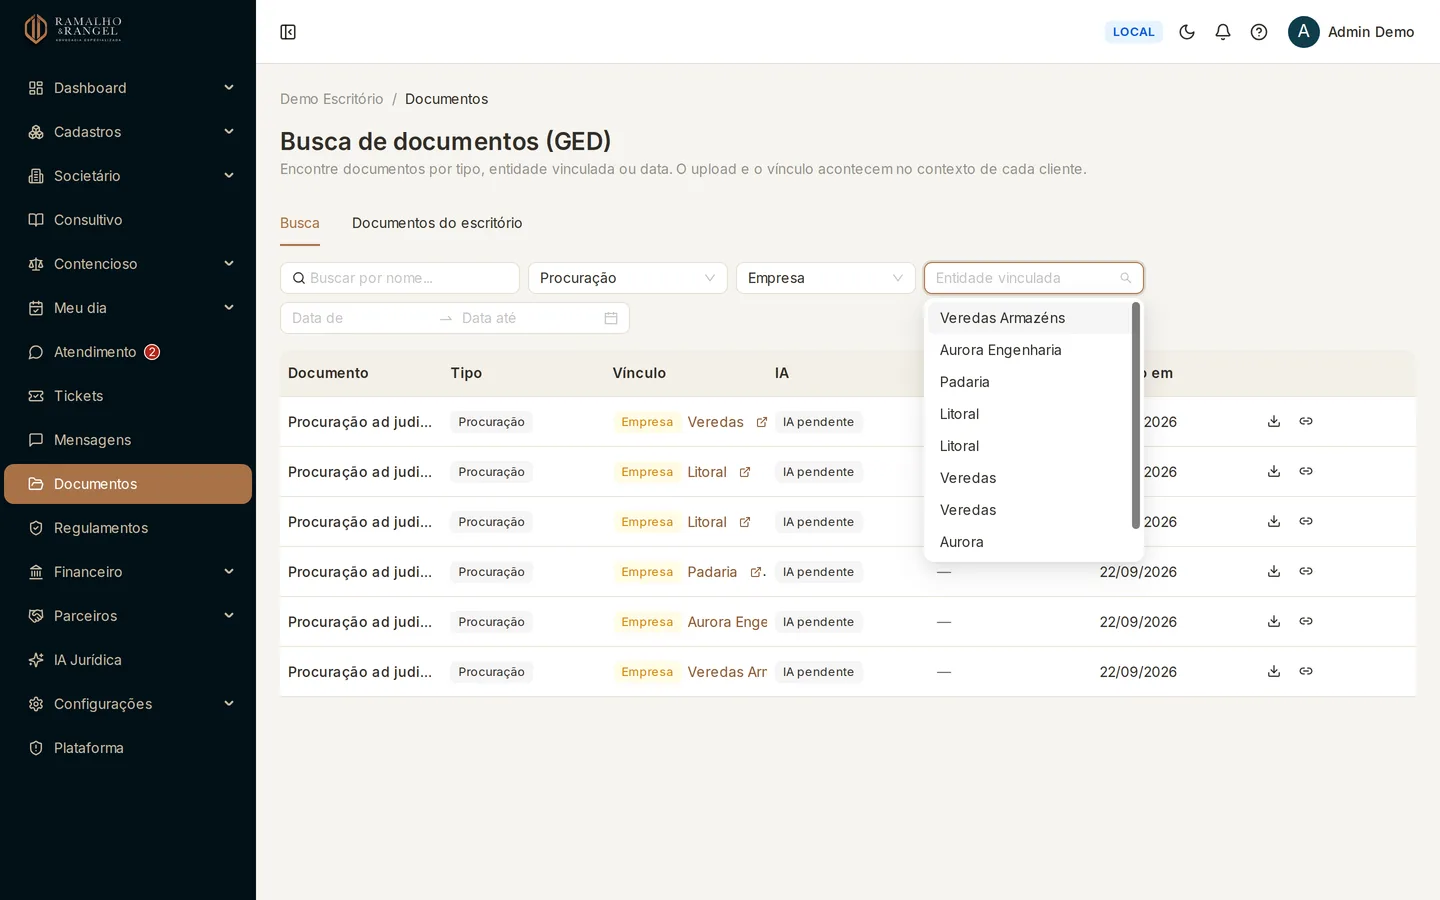
Task: Download the Padaria procuração document
Action: 1274,571
